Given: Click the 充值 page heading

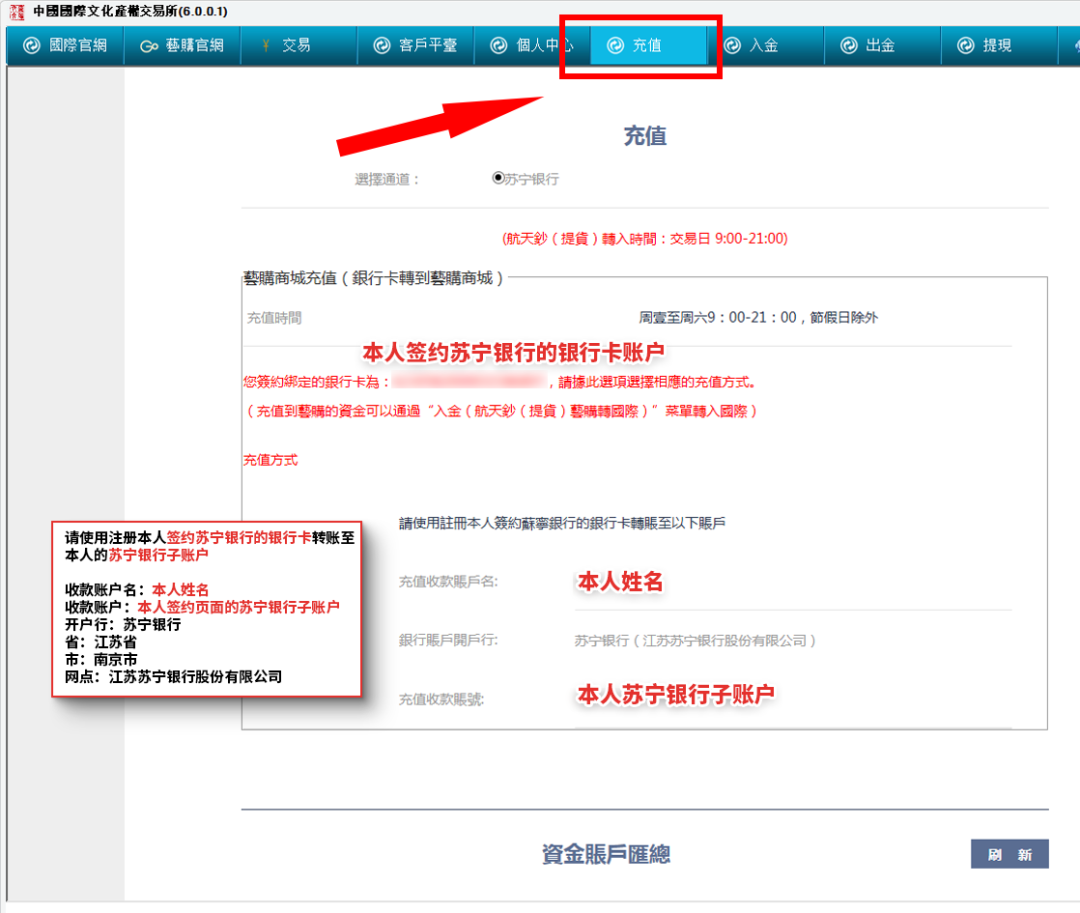Looking at the screenshot, I should [x=645, y=136].
